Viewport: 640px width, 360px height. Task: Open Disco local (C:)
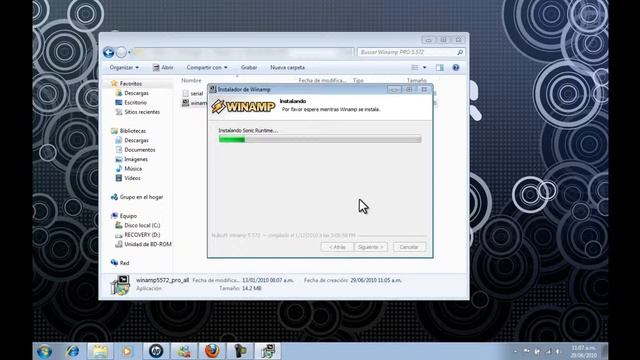pos(142,225)
